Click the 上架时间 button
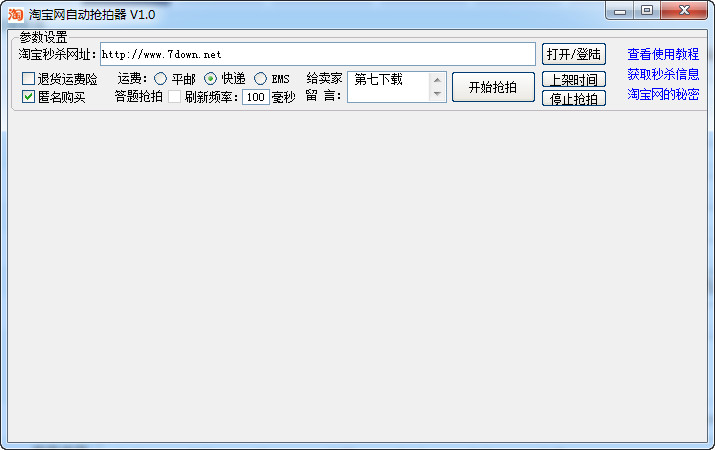715x450 pixels. [573, 79]
